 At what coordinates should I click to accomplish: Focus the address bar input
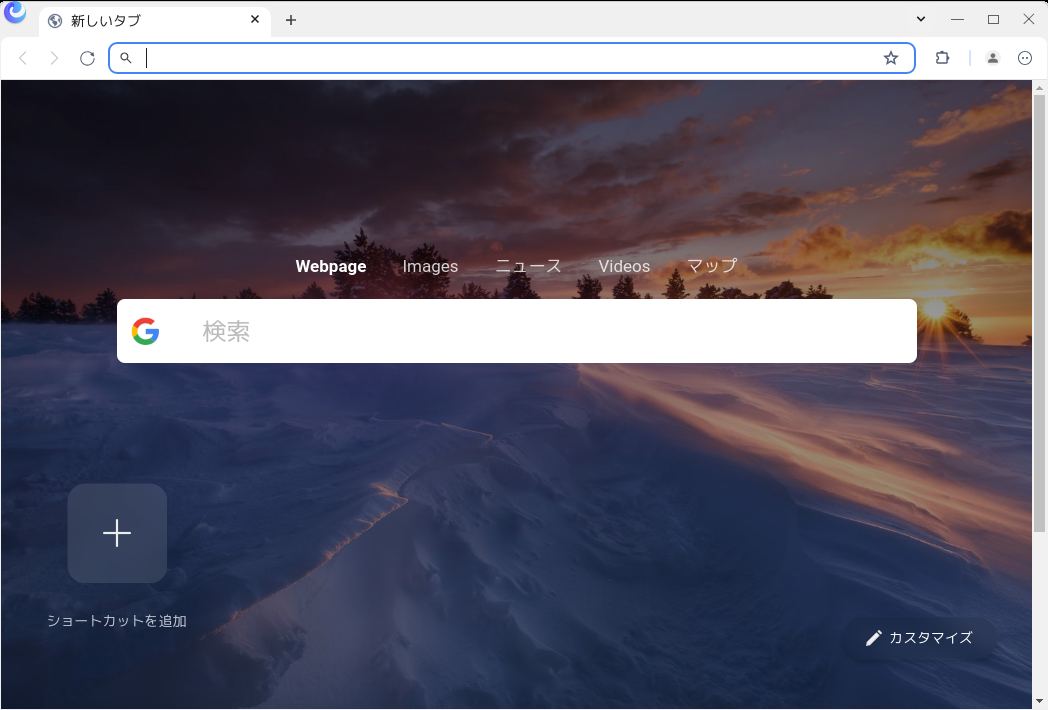click(511, 58)
